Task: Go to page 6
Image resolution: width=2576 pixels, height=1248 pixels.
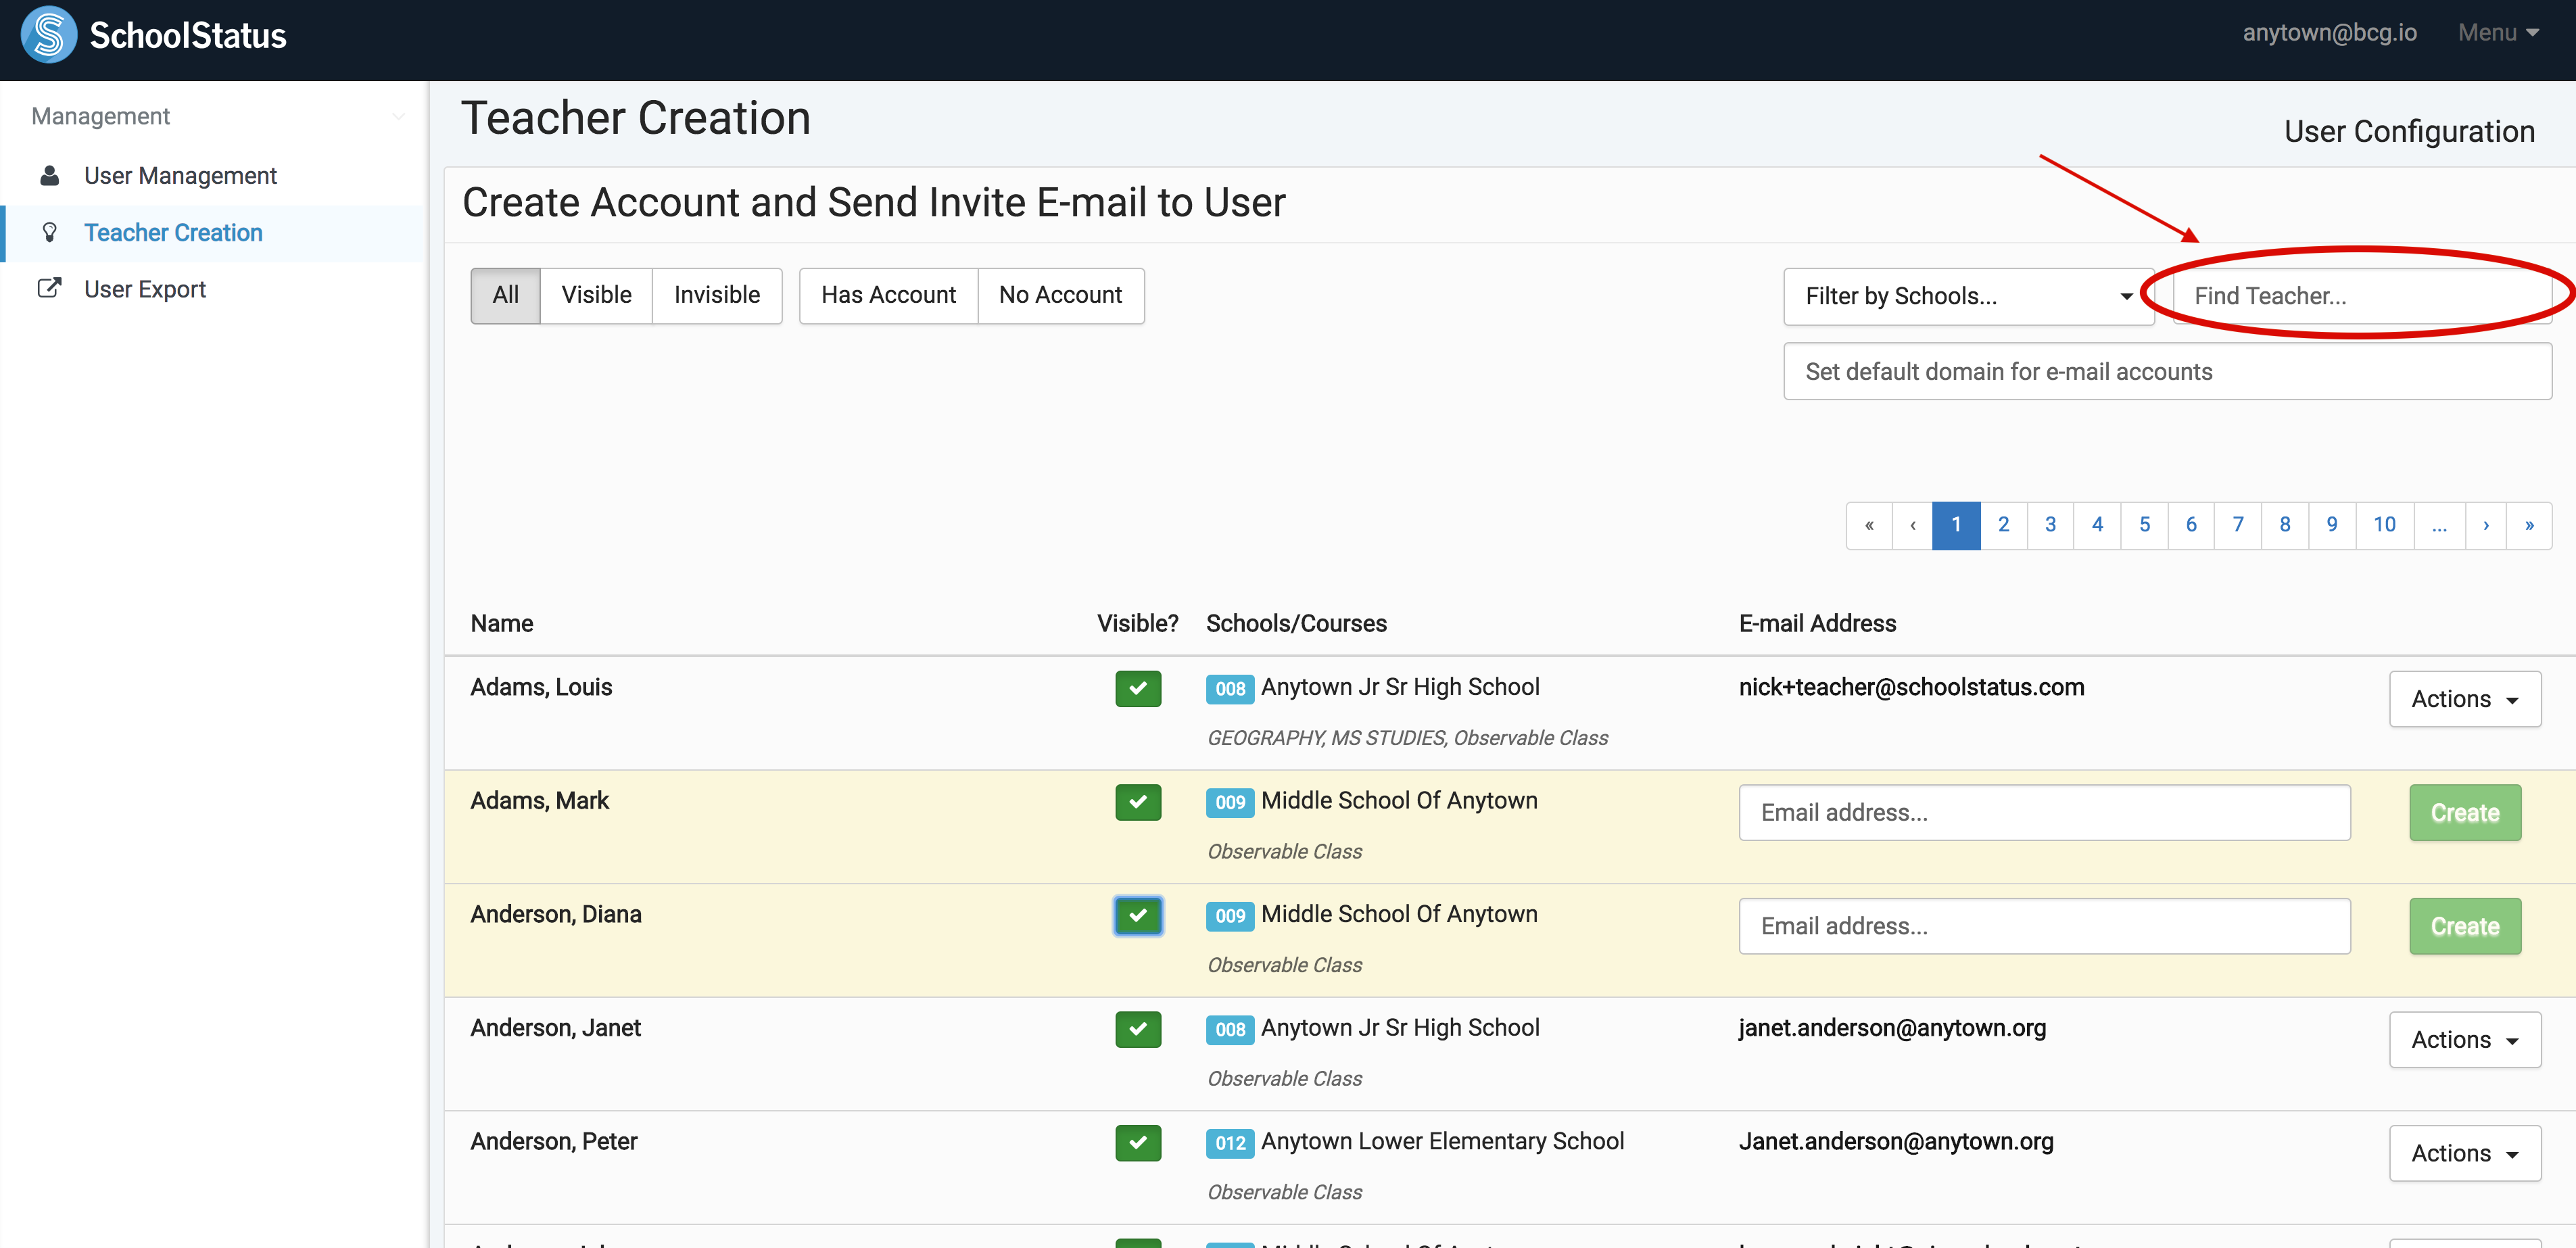Action: pyautogui.click(x=2191, y=525)
